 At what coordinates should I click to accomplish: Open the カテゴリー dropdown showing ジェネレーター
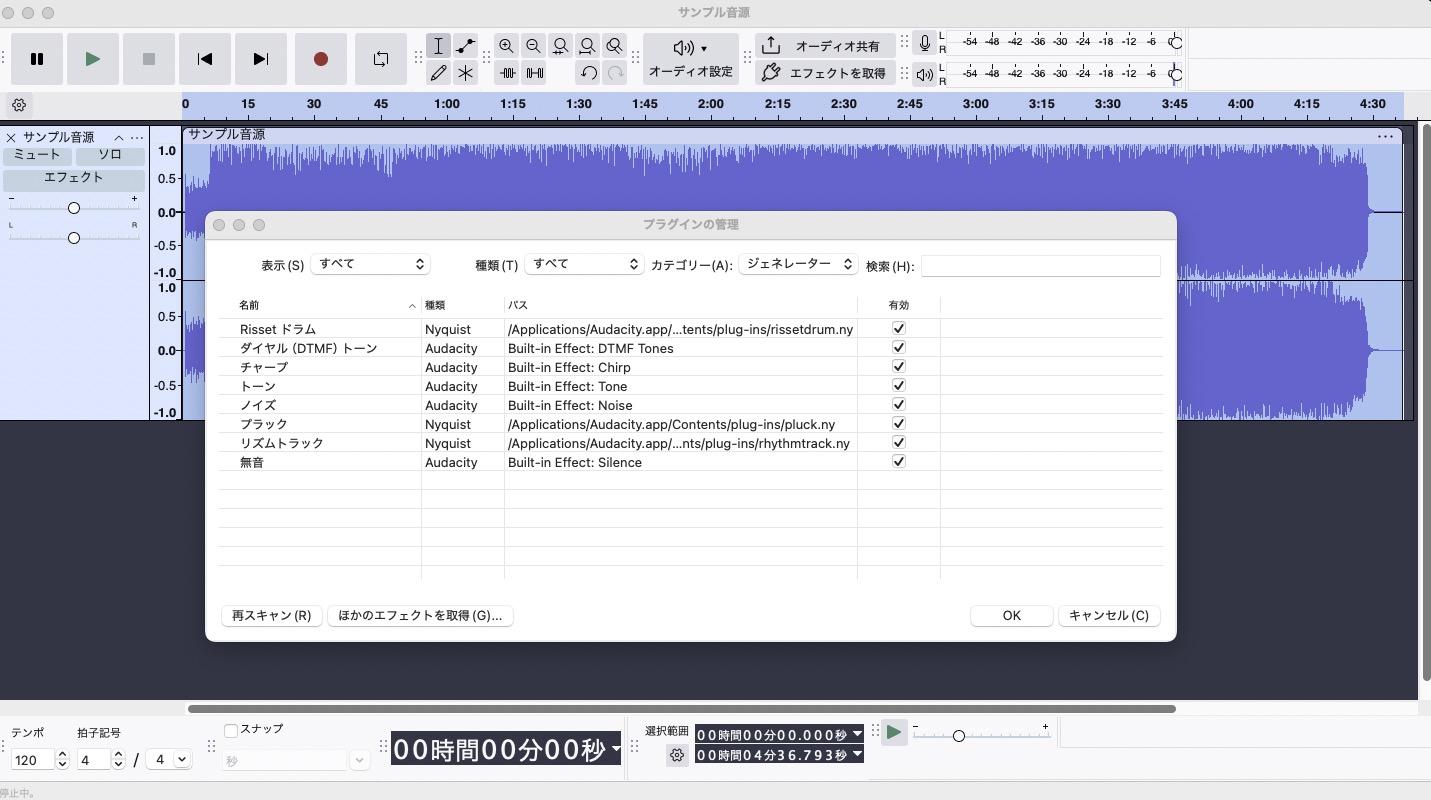tap(798, 264)
